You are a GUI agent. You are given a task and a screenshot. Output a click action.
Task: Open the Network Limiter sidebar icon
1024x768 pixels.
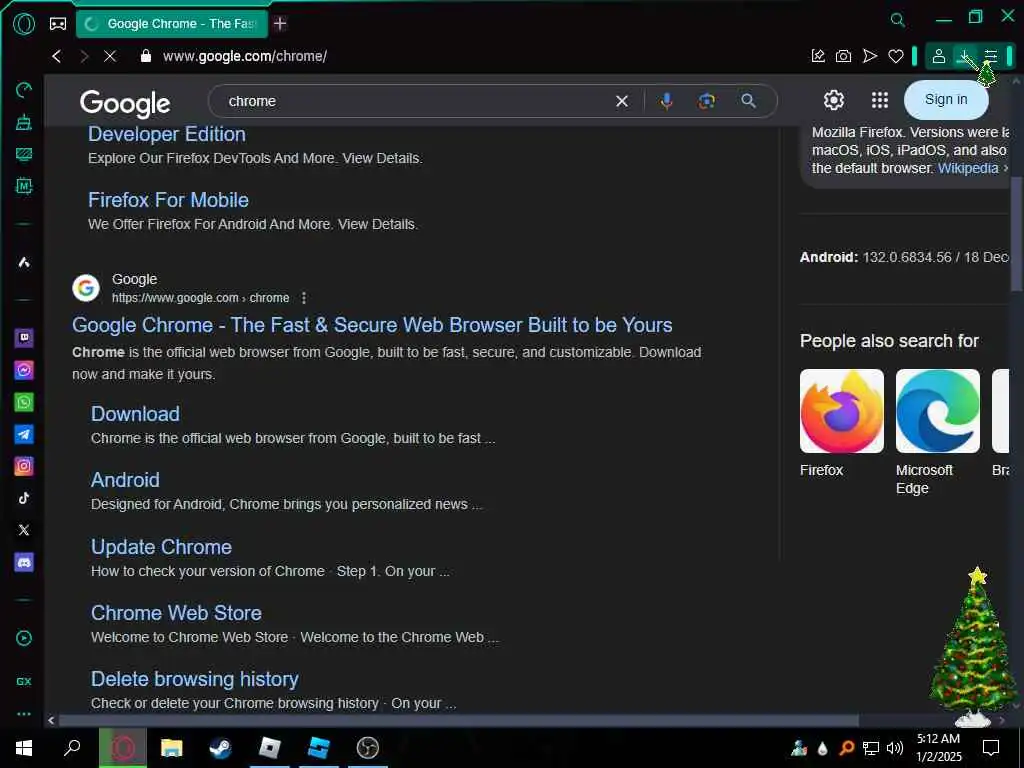(x=24, y=154)
